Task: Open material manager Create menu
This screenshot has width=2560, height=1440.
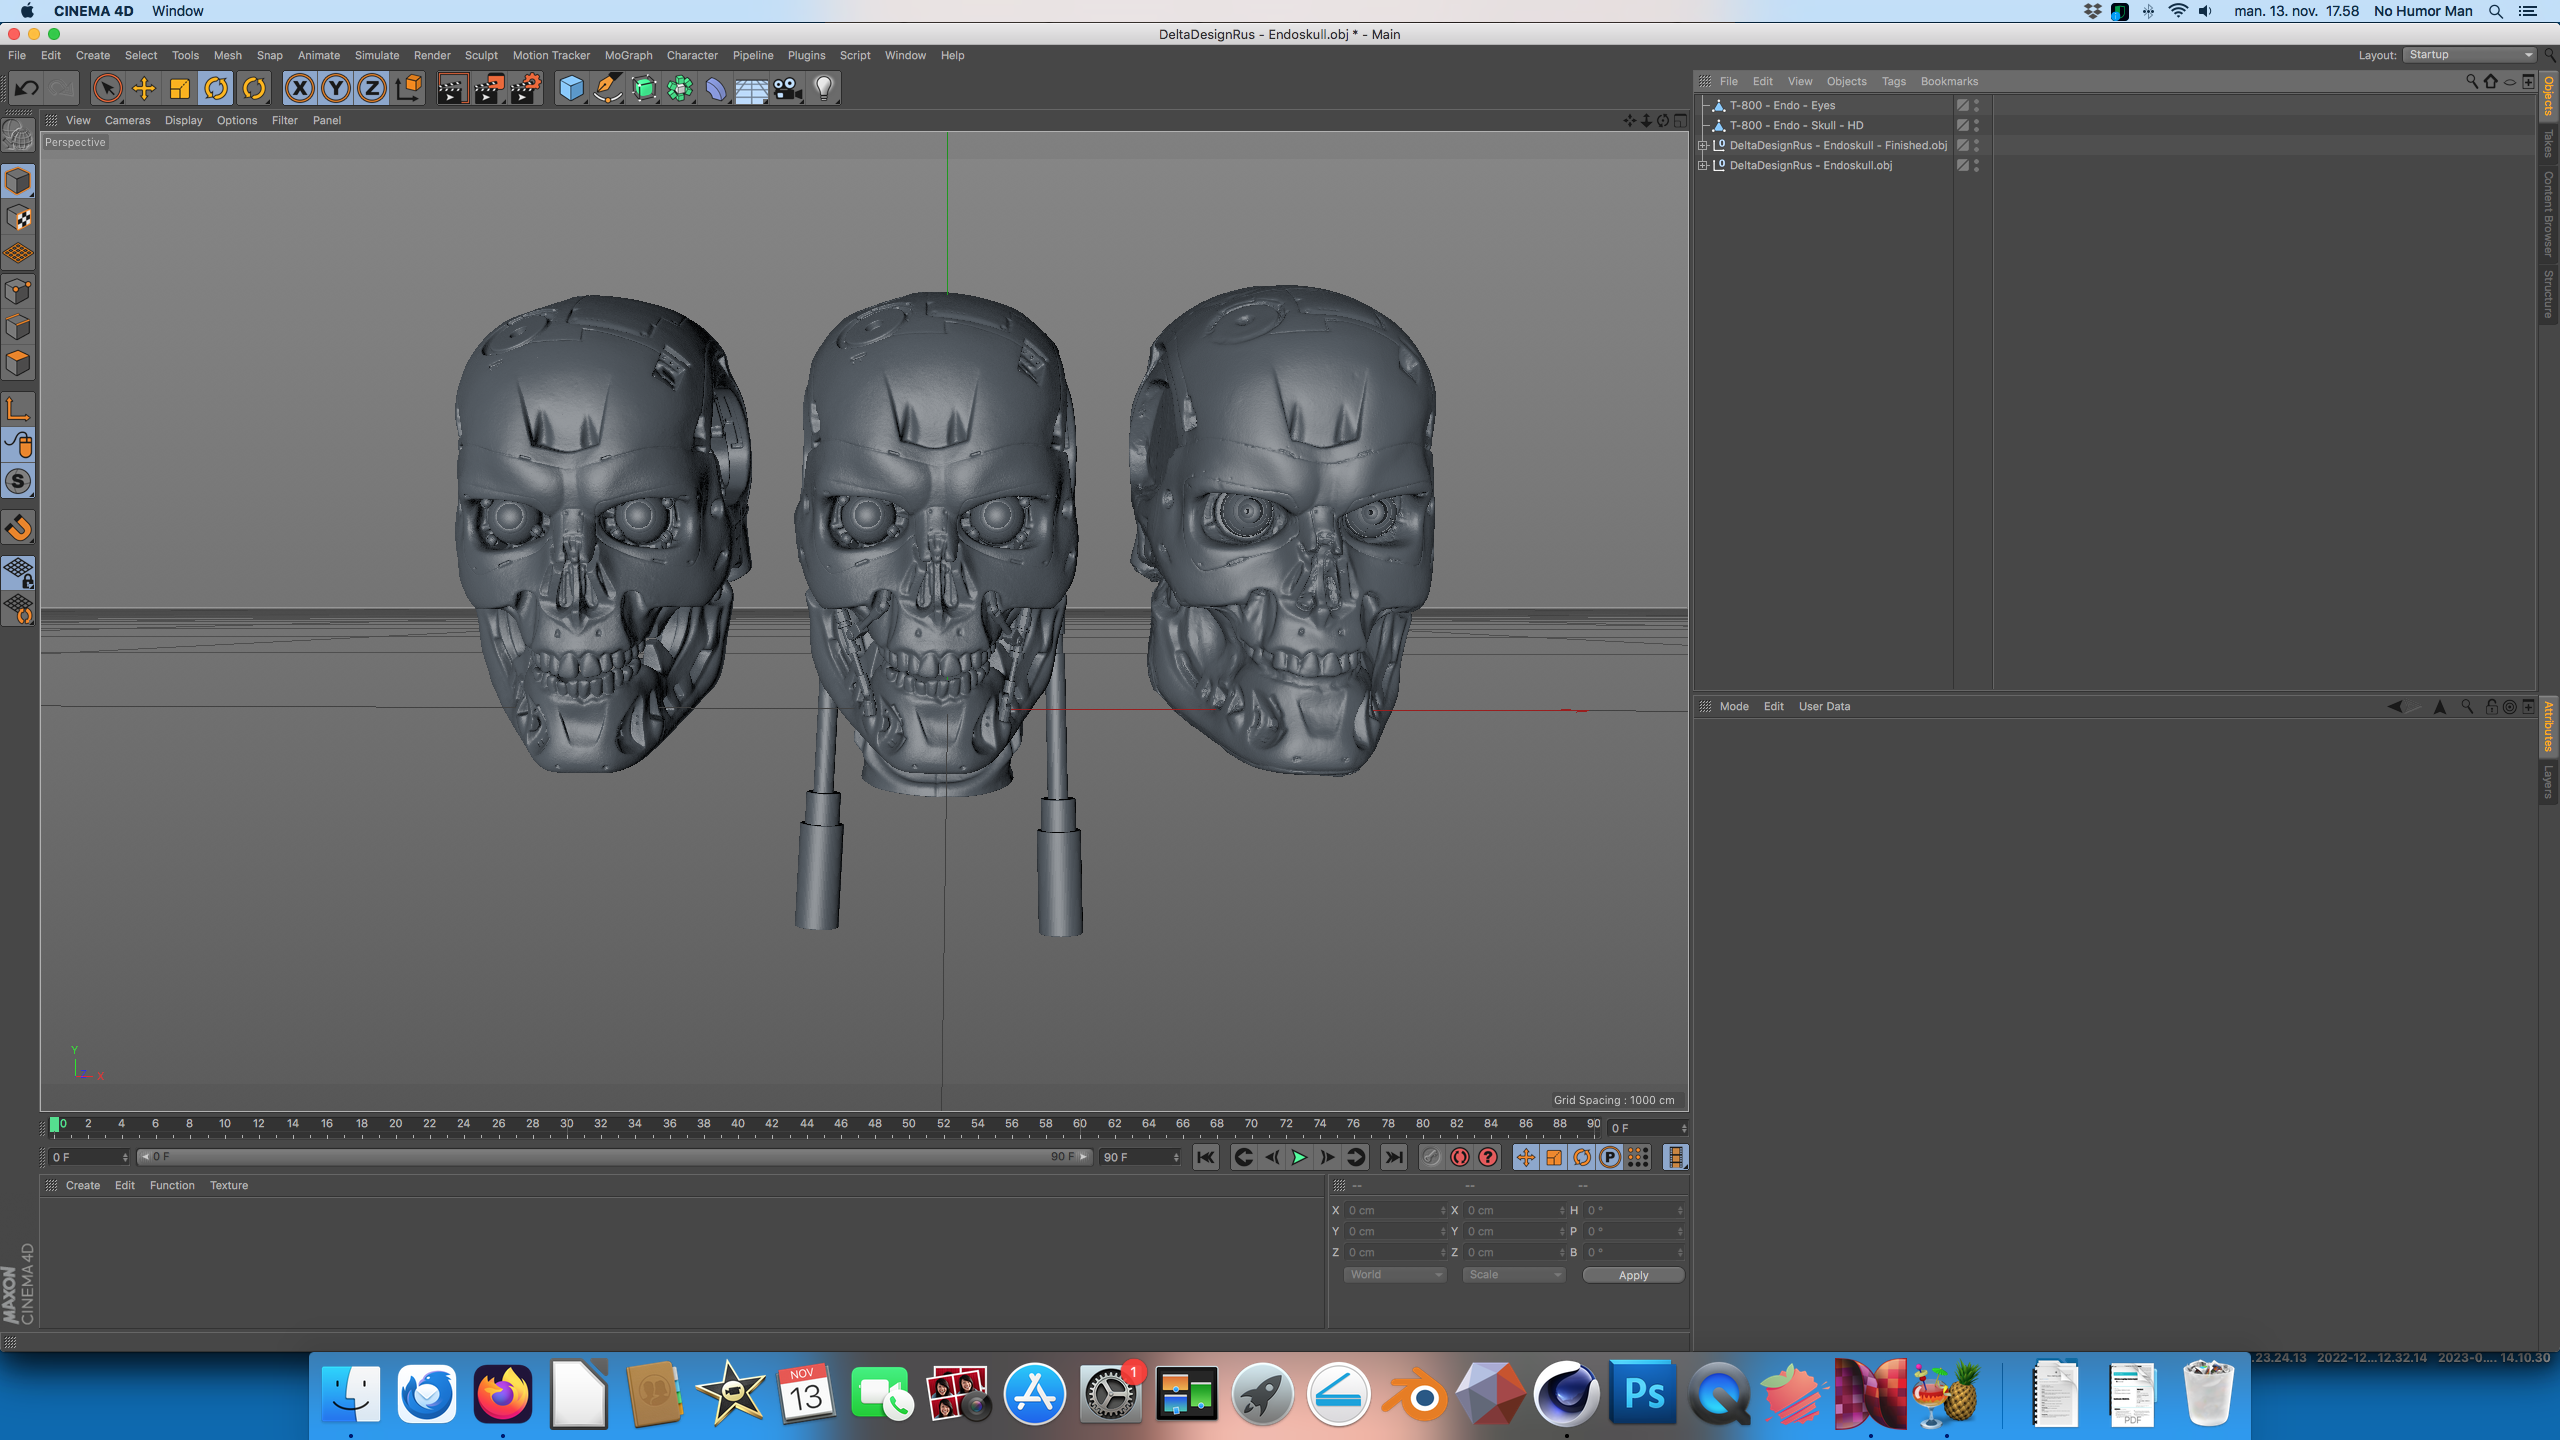Action: 82,1185
